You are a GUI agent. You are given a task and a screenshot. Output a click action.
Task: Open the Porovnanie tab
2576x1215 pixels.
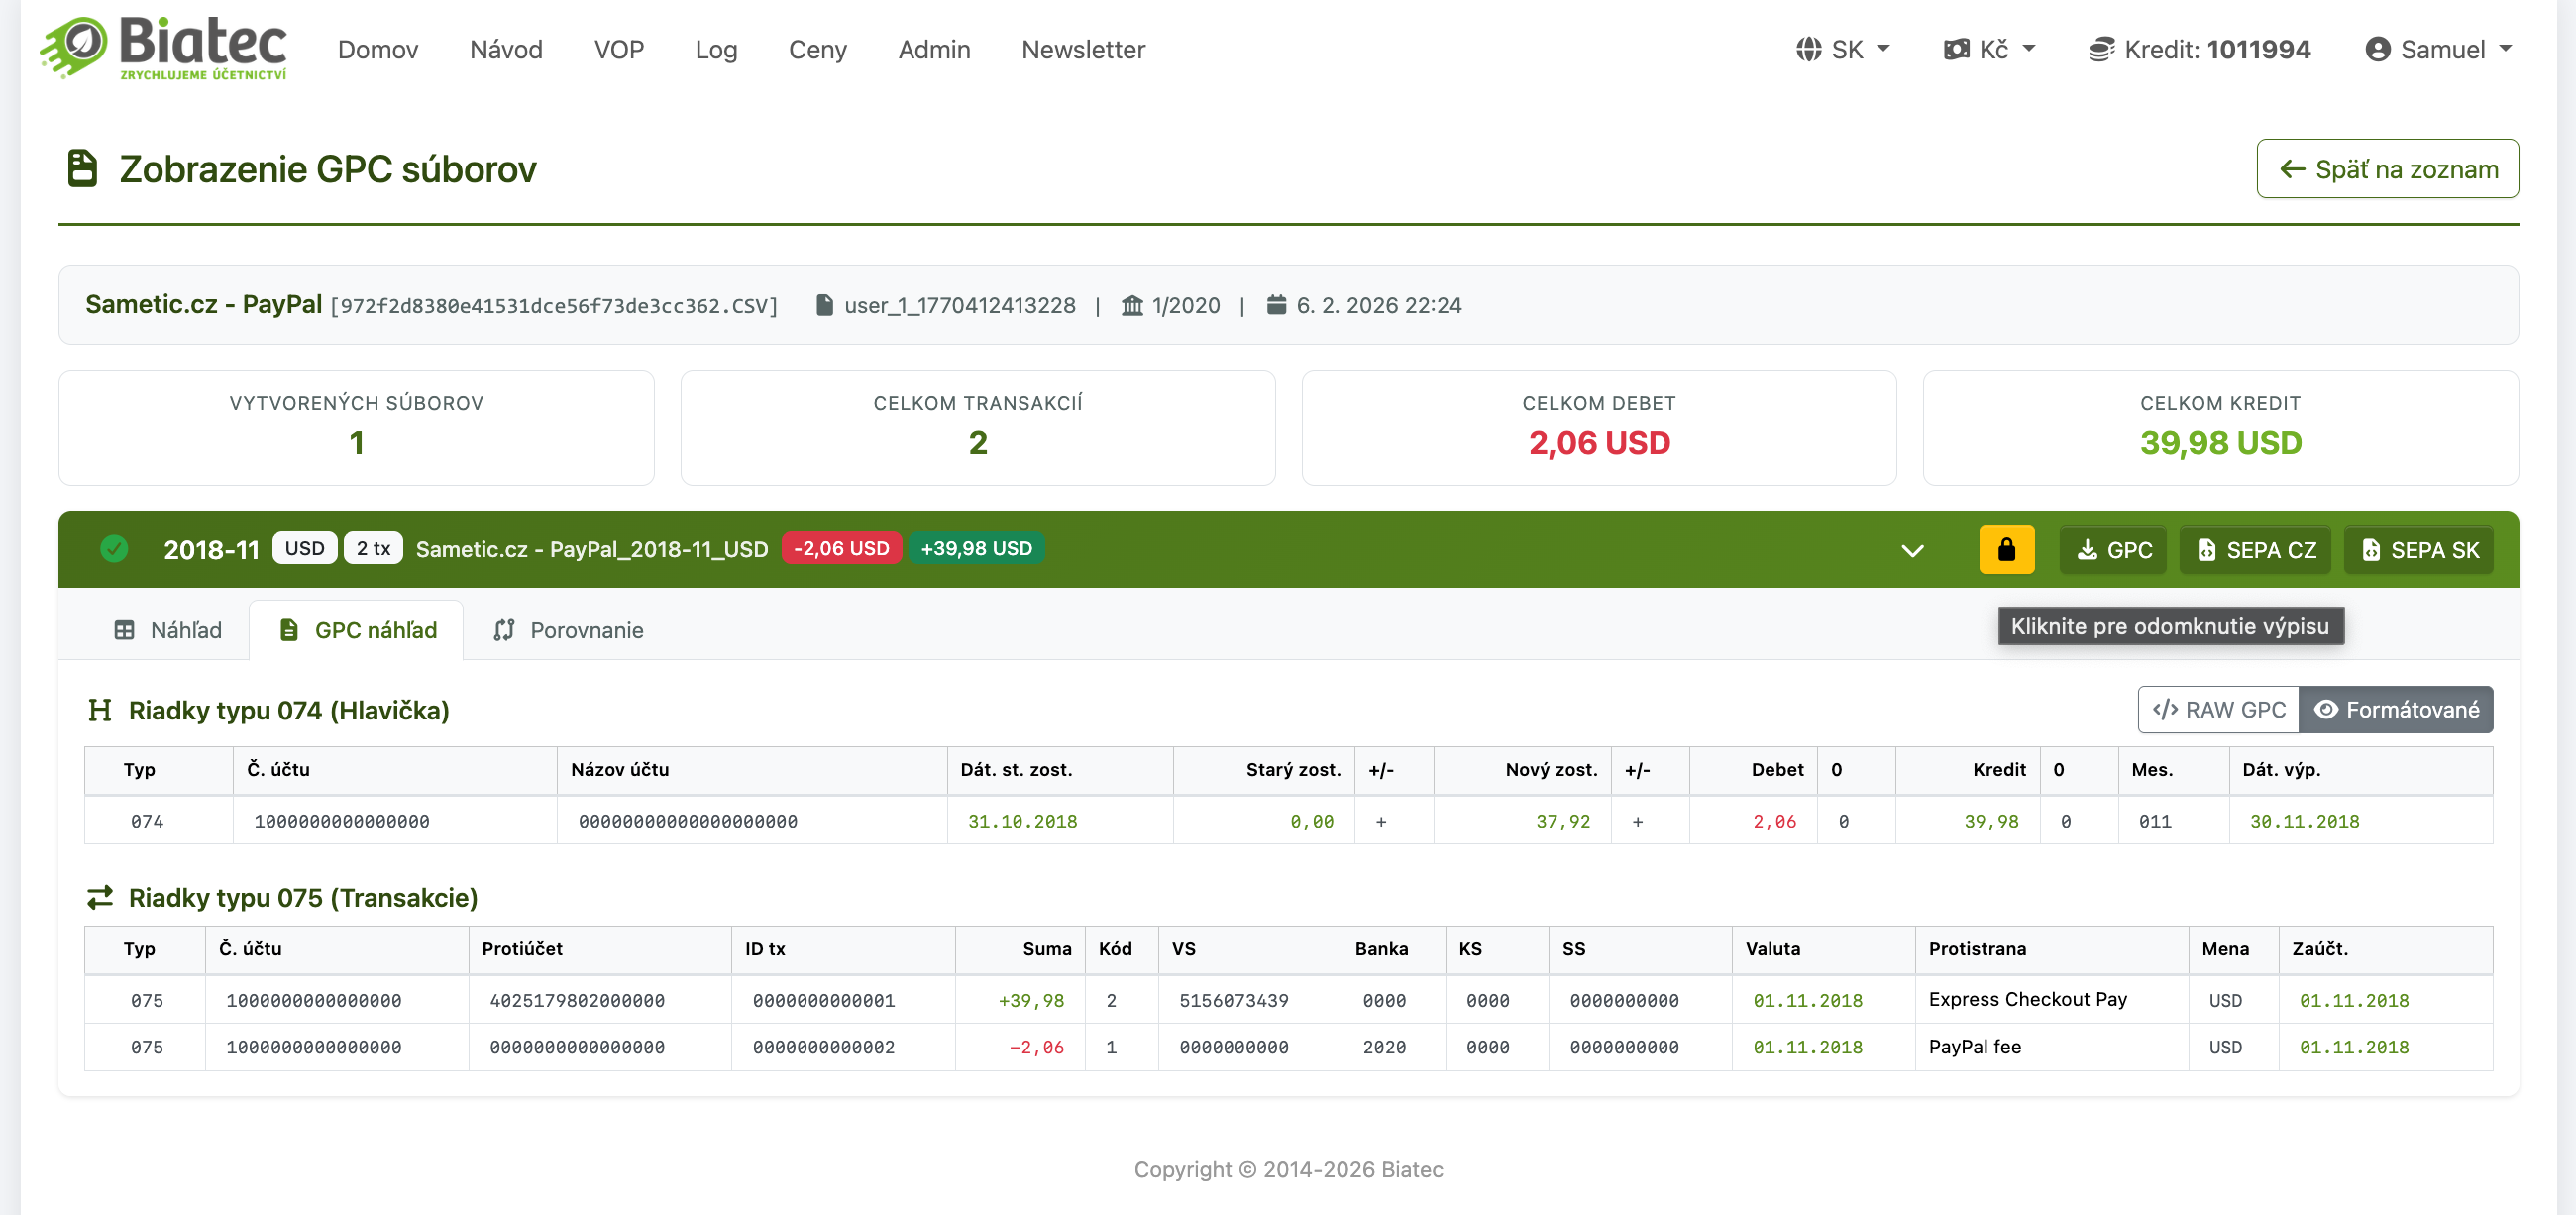tap(568, 630)
